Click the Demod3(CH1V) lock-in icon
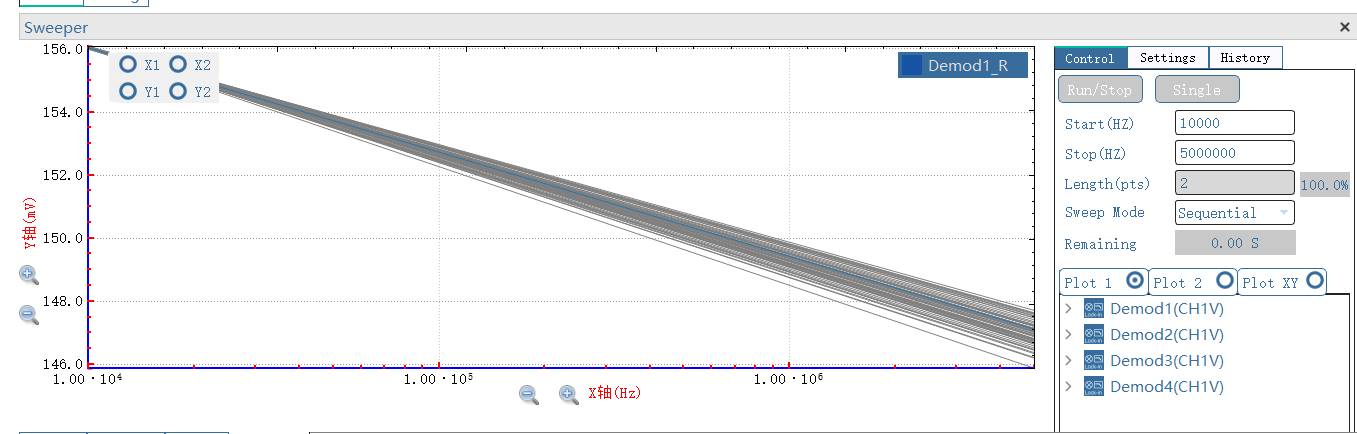 point(1094,361)
